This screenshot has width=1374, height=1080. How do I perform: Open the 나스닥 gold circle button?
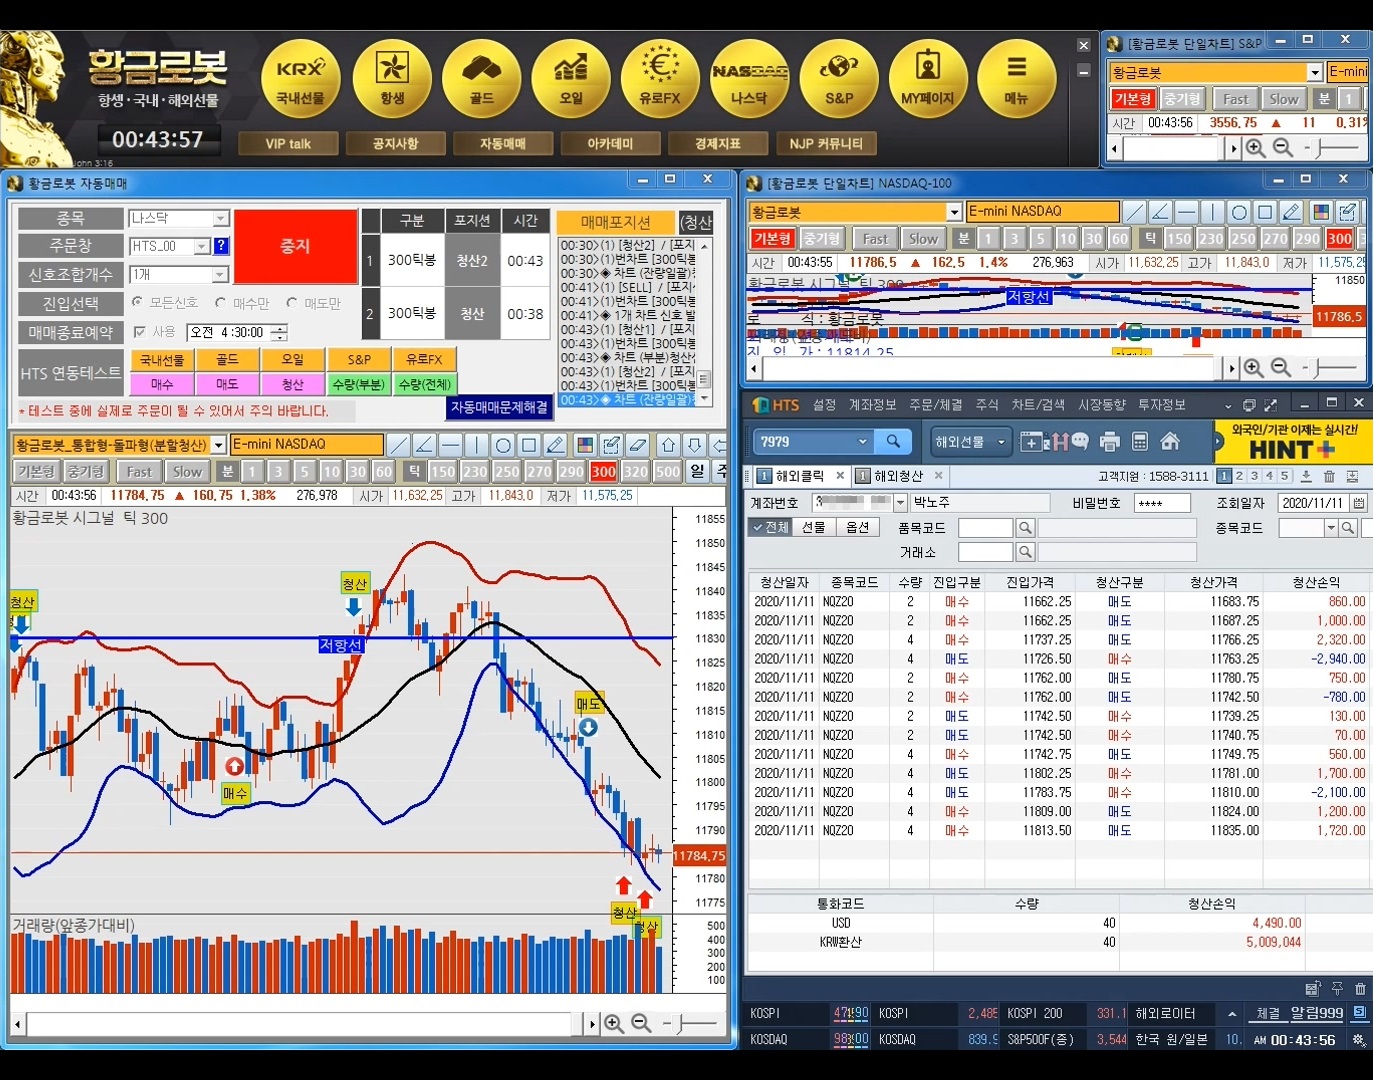(x=749, y=79)
